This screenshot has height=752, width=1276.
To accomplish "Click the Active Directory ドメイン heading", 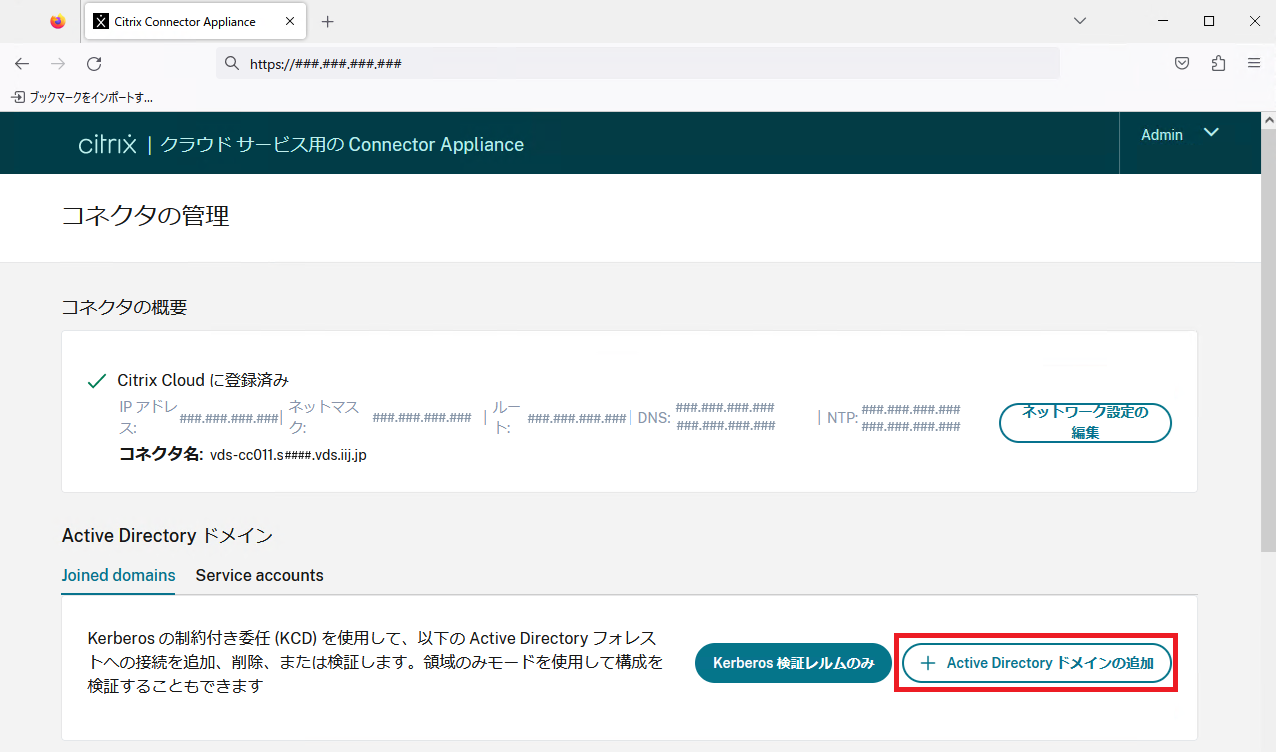I will tap(167, 536).
